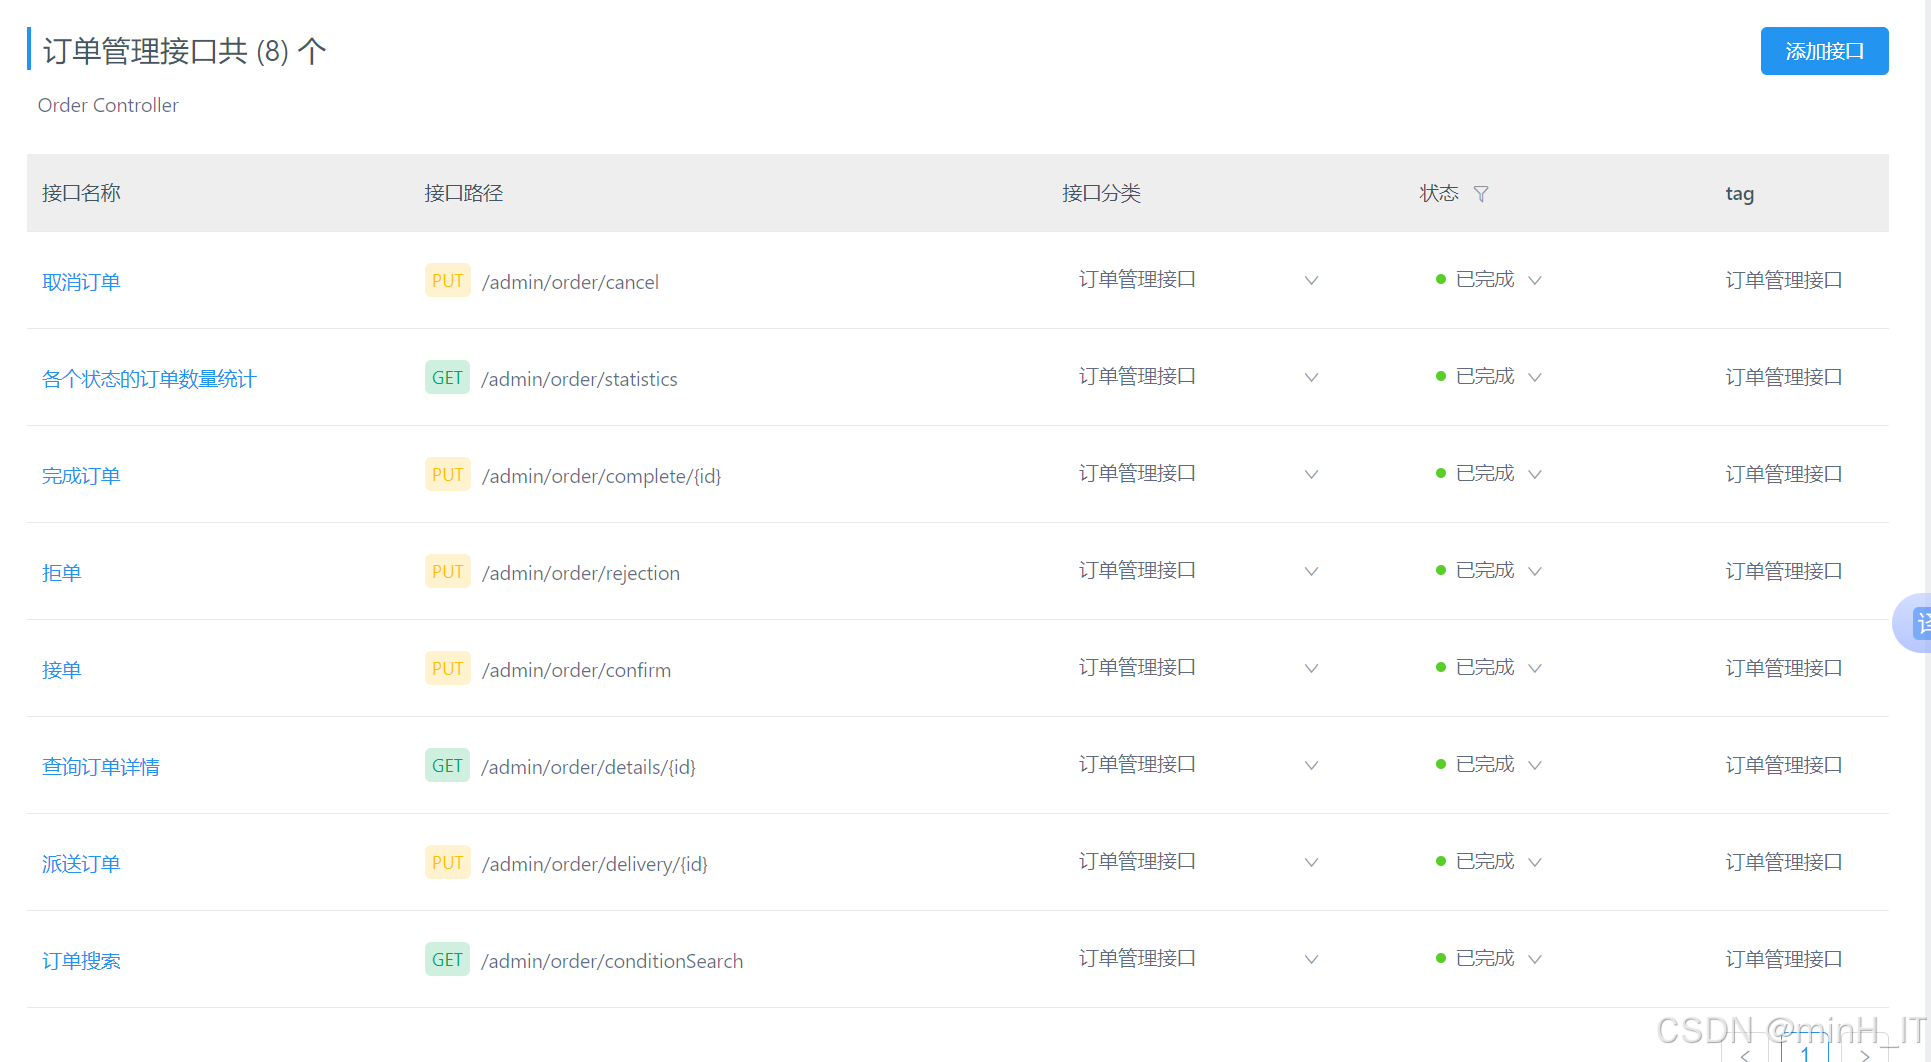Click the GET badge on /admin/order/statistics
1931x1062 pixels.
pos(447,378)
